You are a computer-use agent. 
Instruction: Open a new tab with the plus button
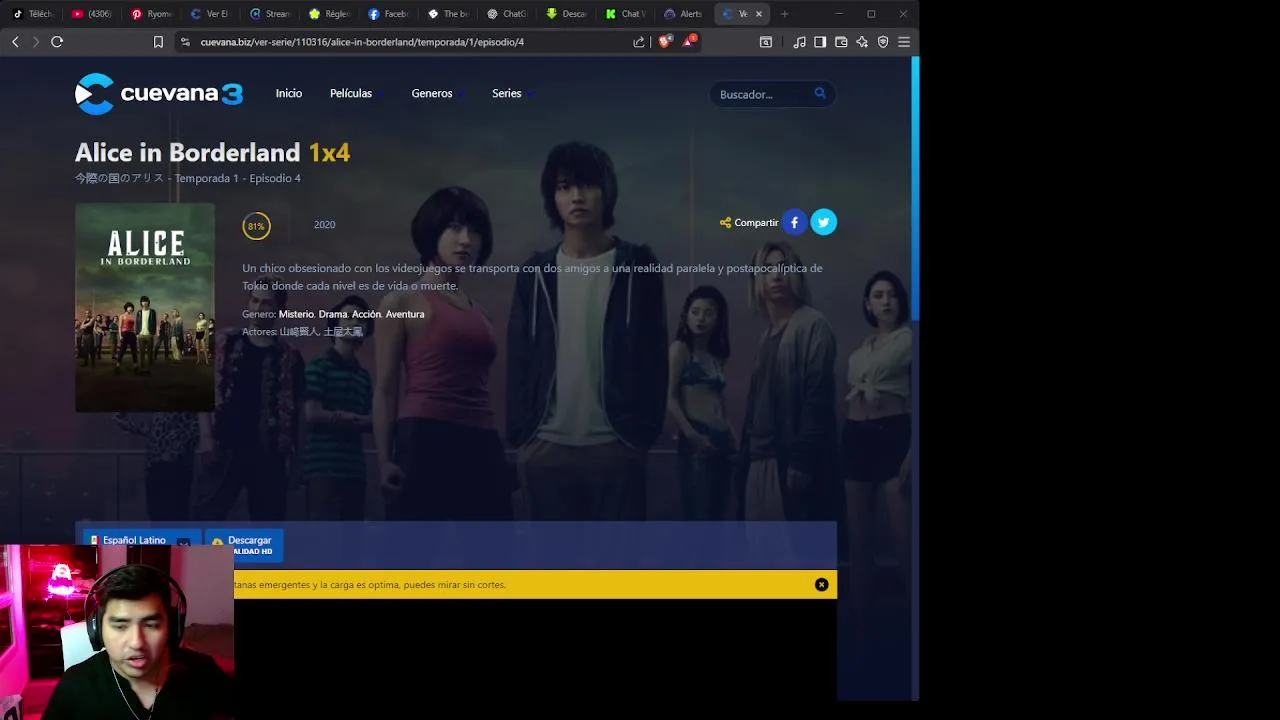[x=784, y=14]
